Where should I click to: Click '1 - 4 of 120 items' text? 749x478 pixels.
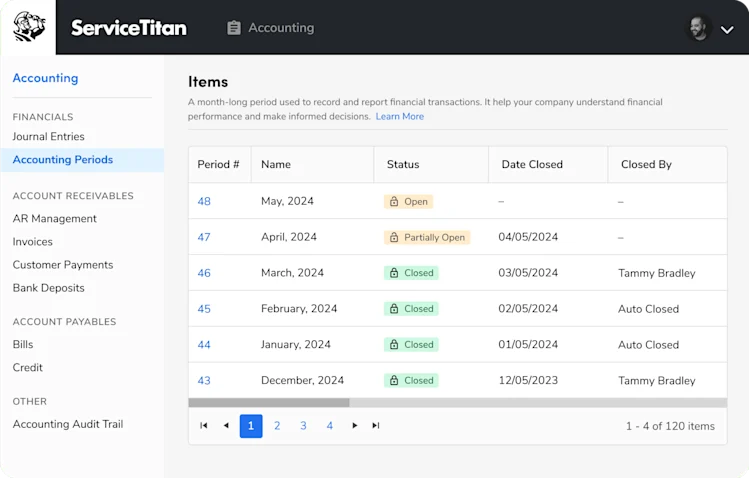pos(670,426)
